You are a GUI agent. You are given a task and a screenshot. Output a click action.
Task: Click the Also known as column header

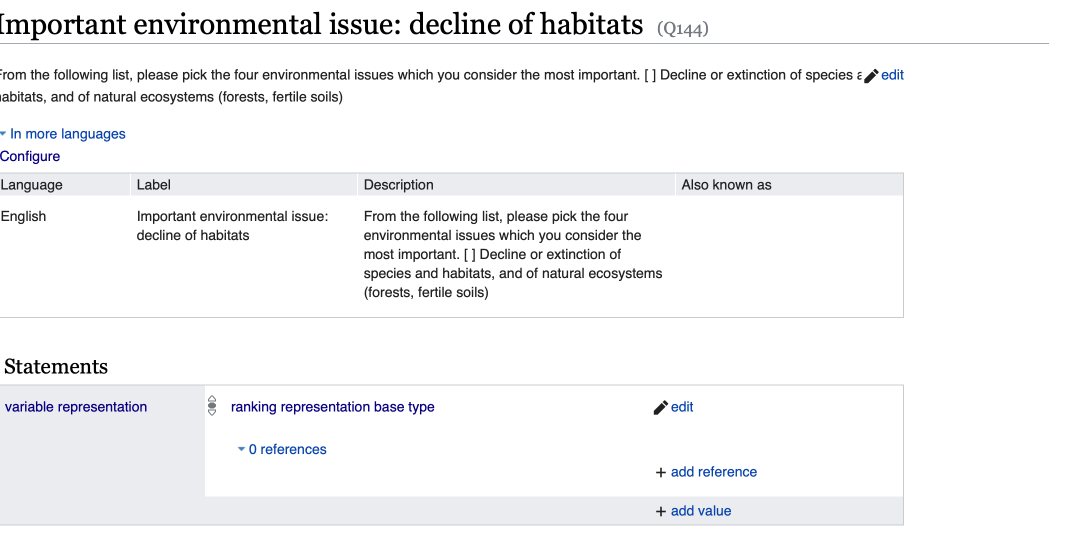coord(726,185)
